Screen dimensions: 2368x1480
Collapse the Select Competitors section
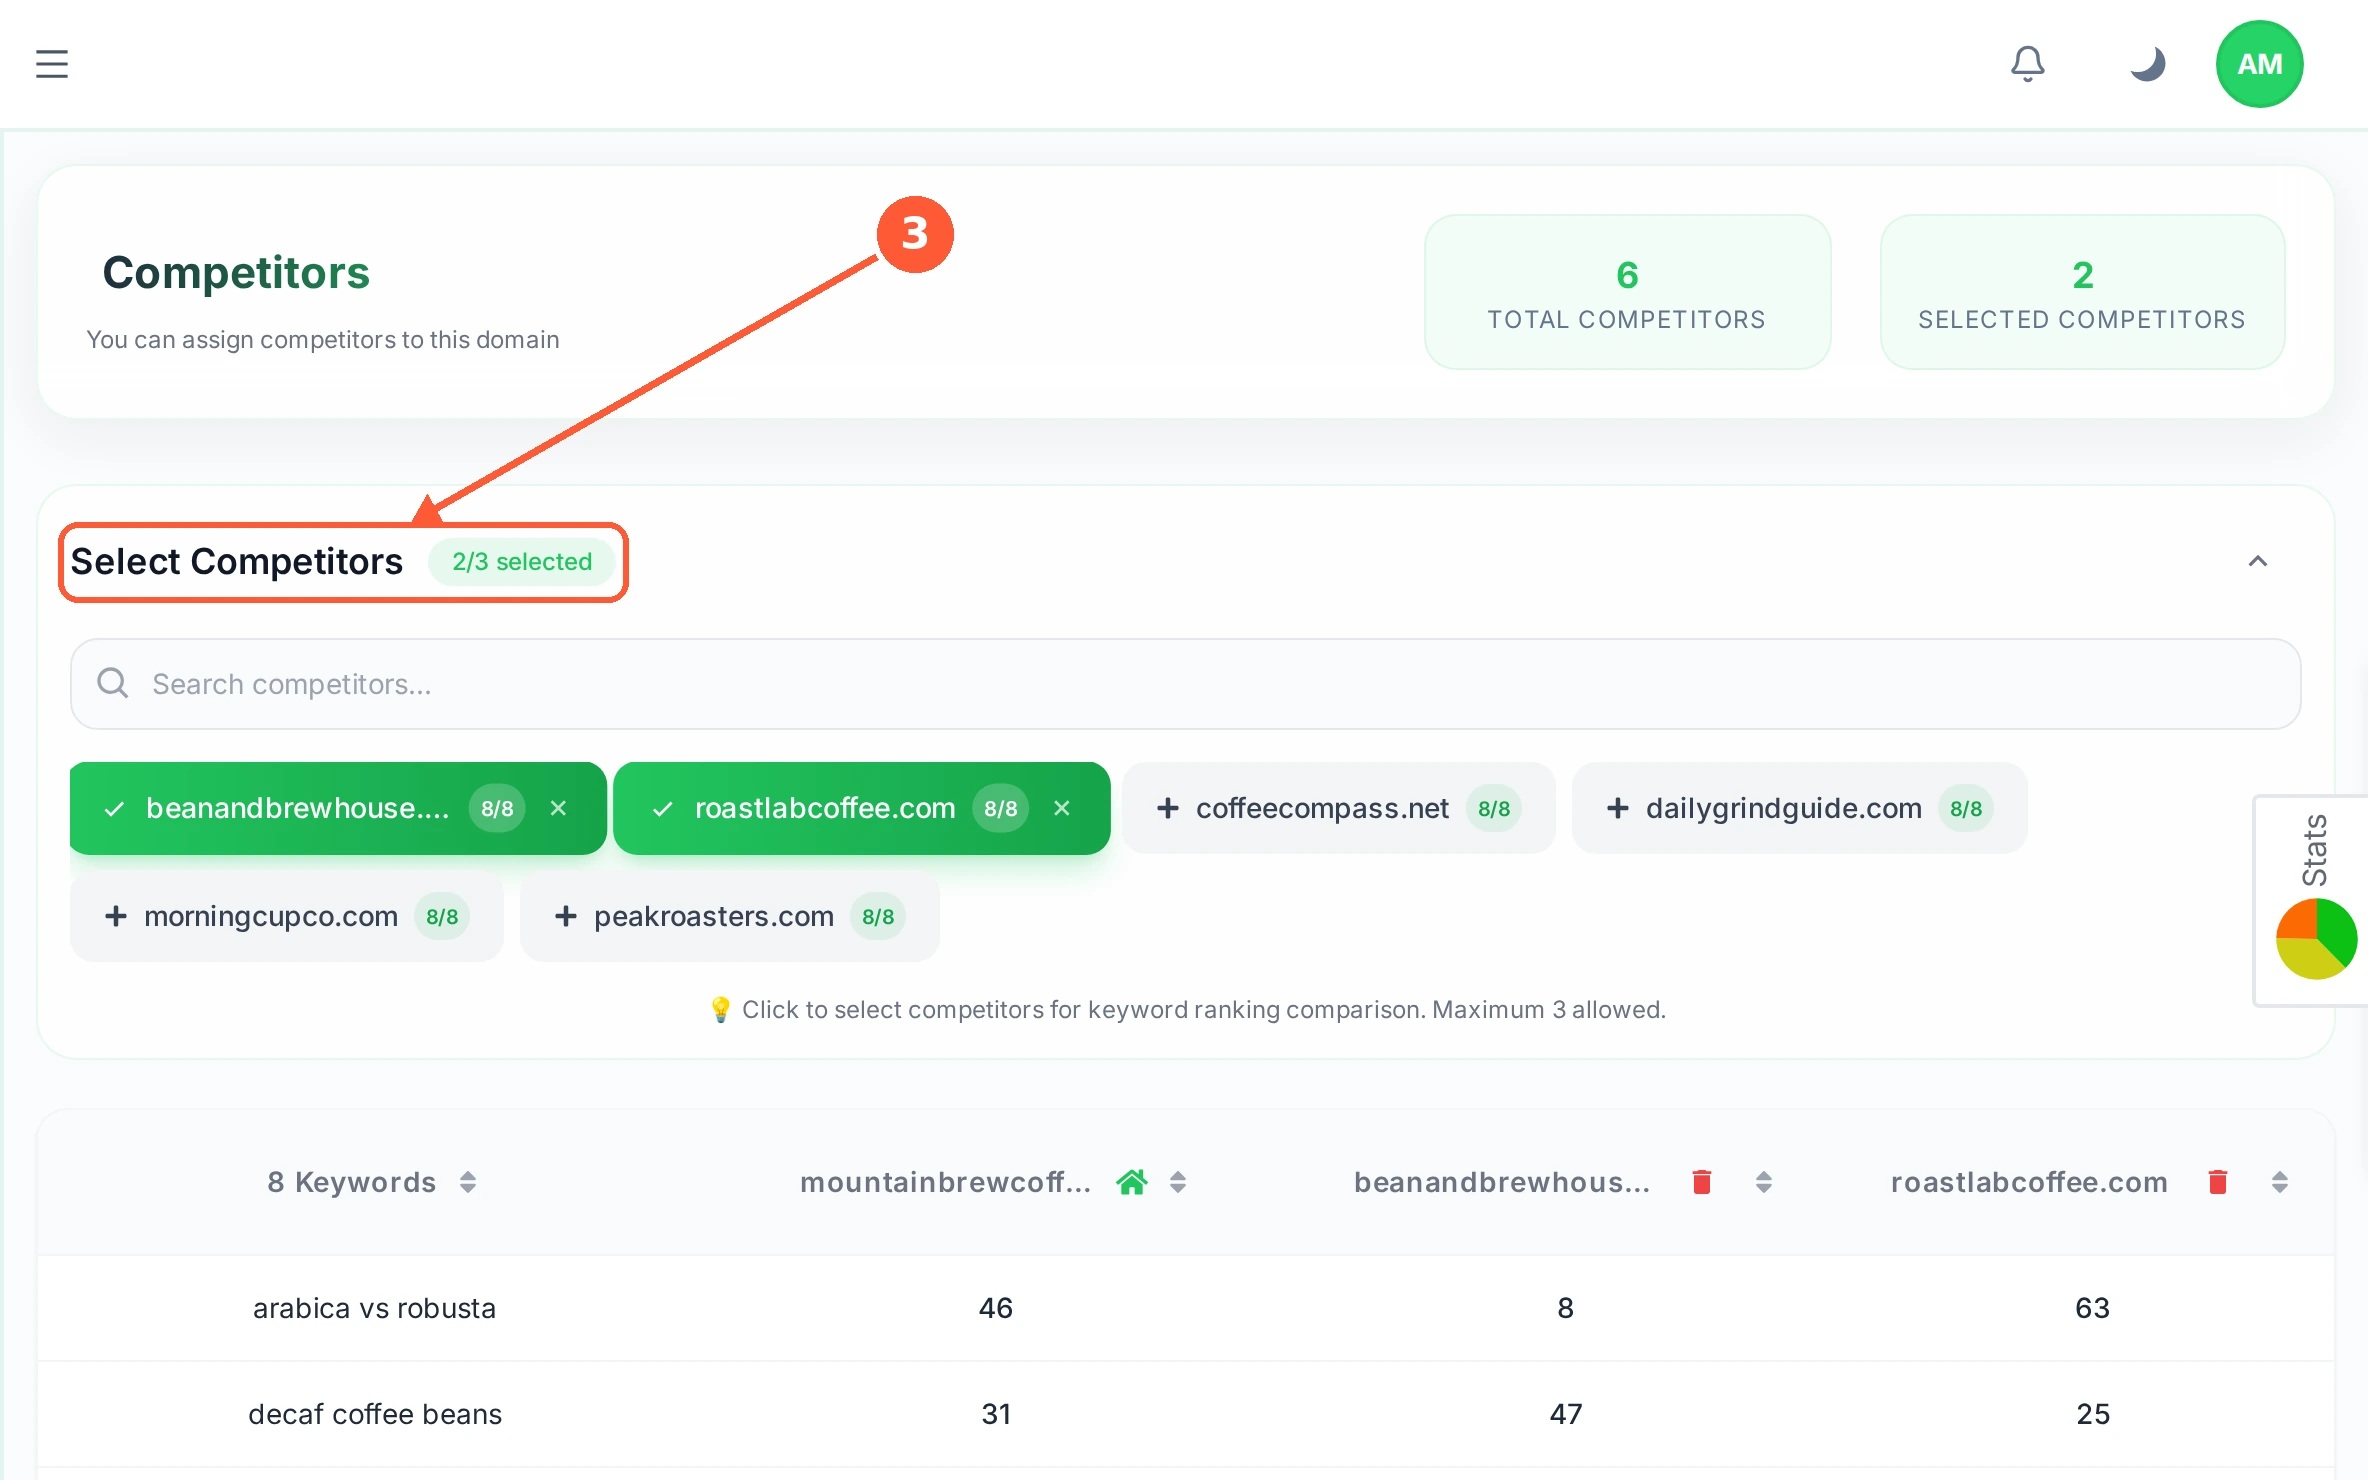click(2257, 561)
